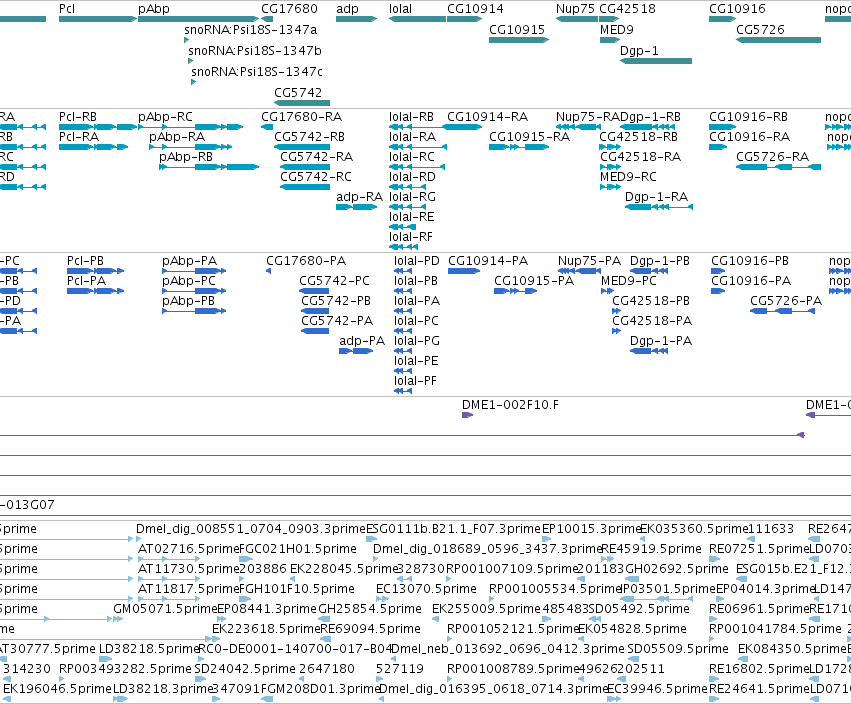Select protein pAbp-PB

click(194, 311)
